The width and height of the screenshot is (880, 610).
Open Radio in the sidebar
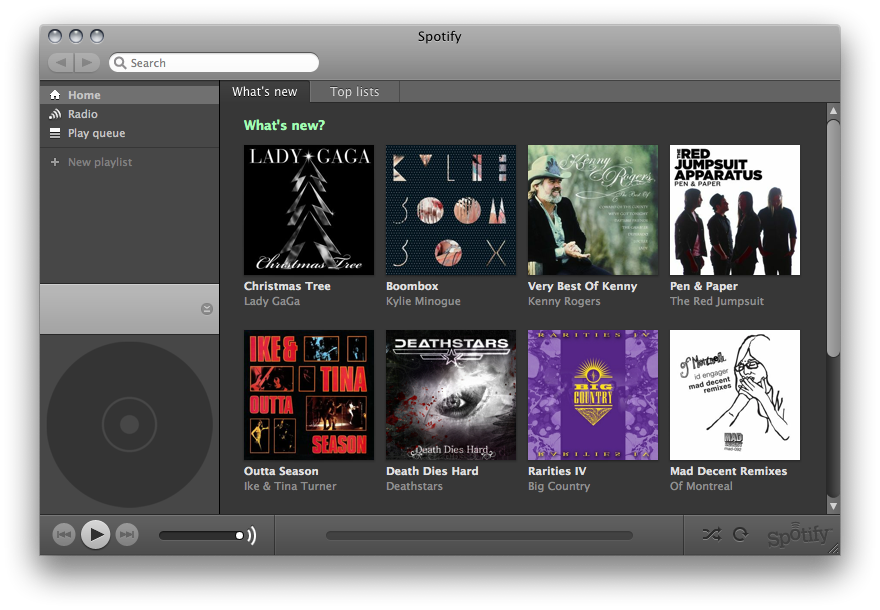[129, 114]
